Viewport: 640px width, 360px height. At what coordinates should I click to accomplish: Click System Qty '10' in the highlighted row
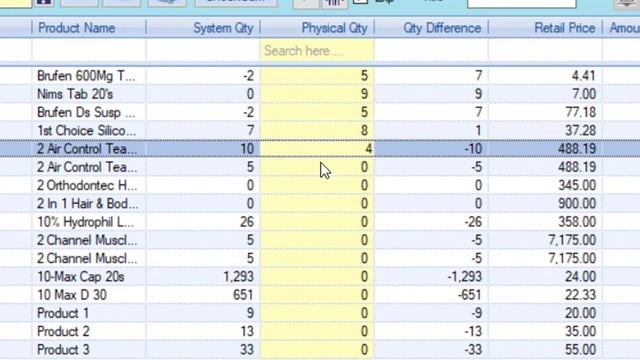(x=203, y=149)
